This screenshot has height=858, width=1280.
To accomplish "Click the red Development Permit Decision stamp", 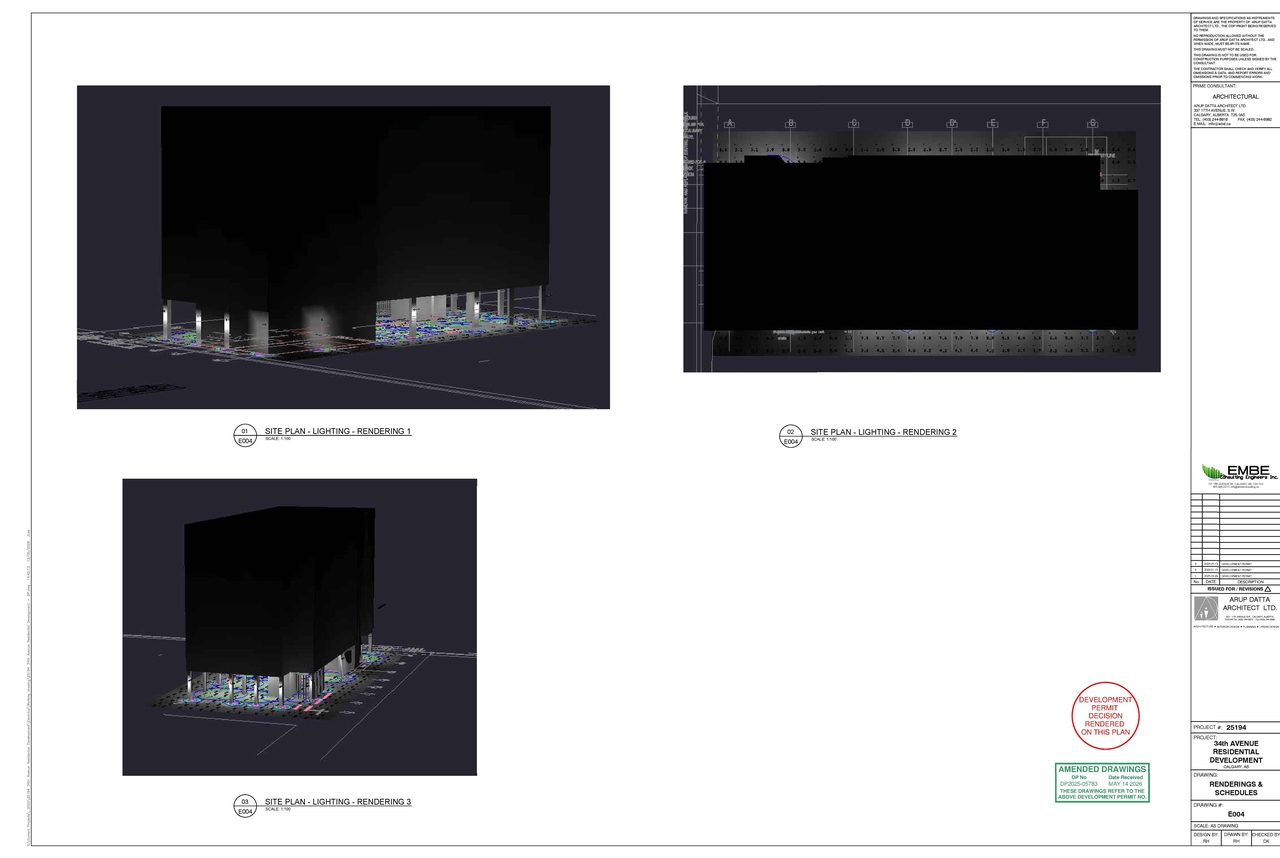I will pos(1105,716).
